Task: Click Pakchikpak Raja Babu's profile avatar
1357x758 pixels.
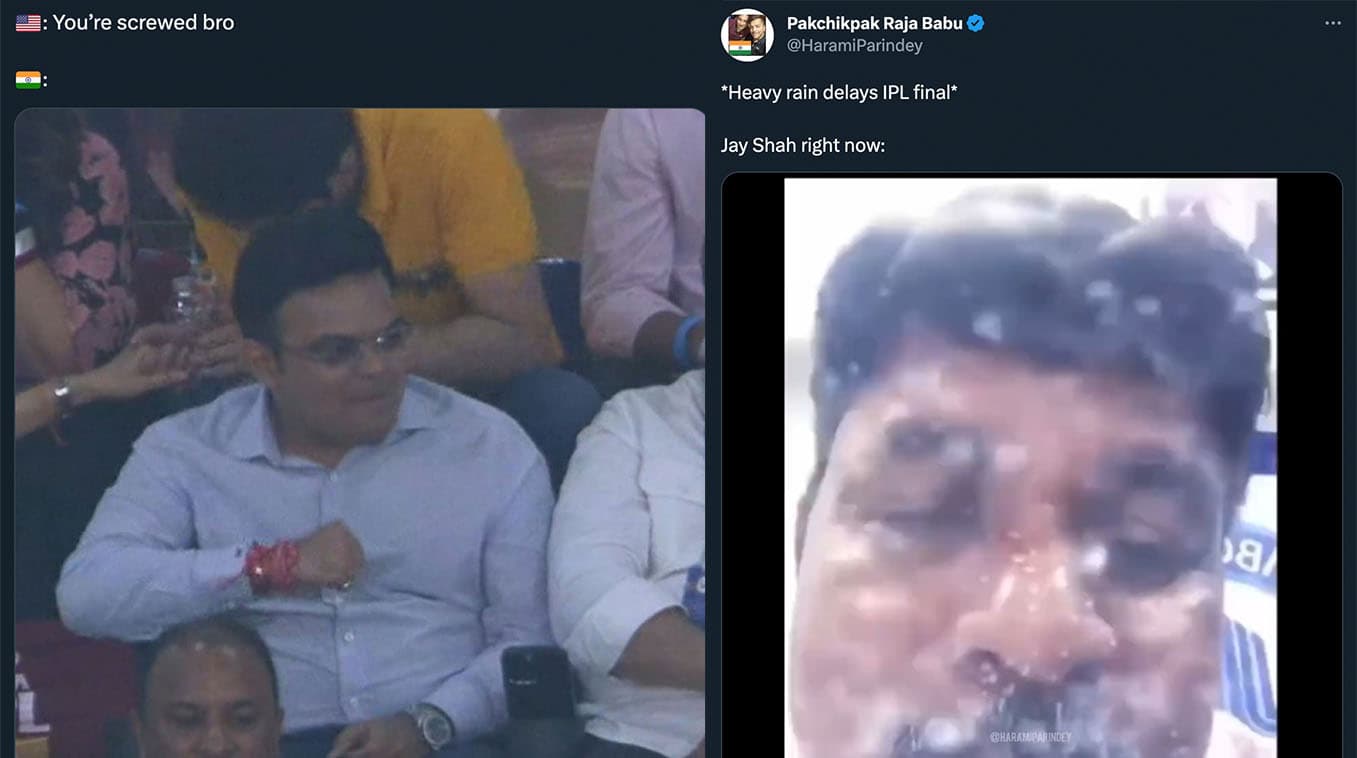Action: click(746, 36)
